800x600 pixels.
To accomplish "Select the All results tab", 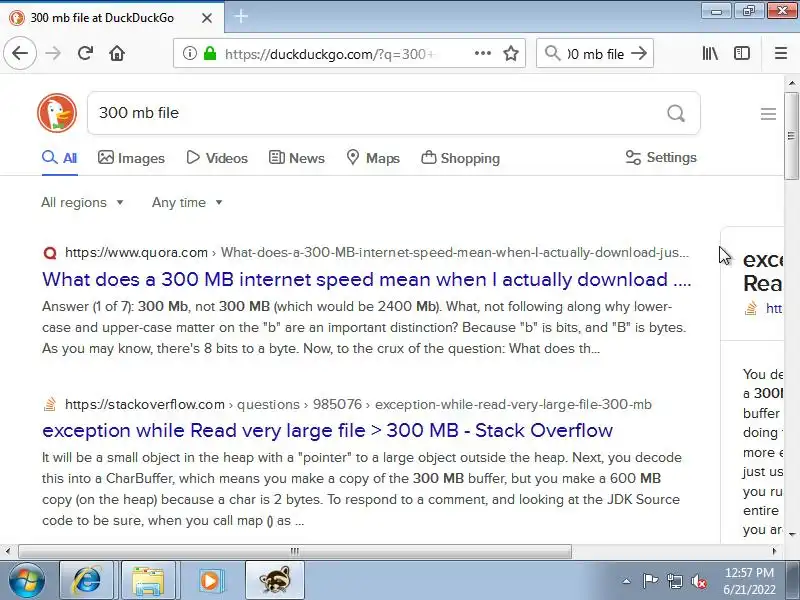I will point(60,158).
